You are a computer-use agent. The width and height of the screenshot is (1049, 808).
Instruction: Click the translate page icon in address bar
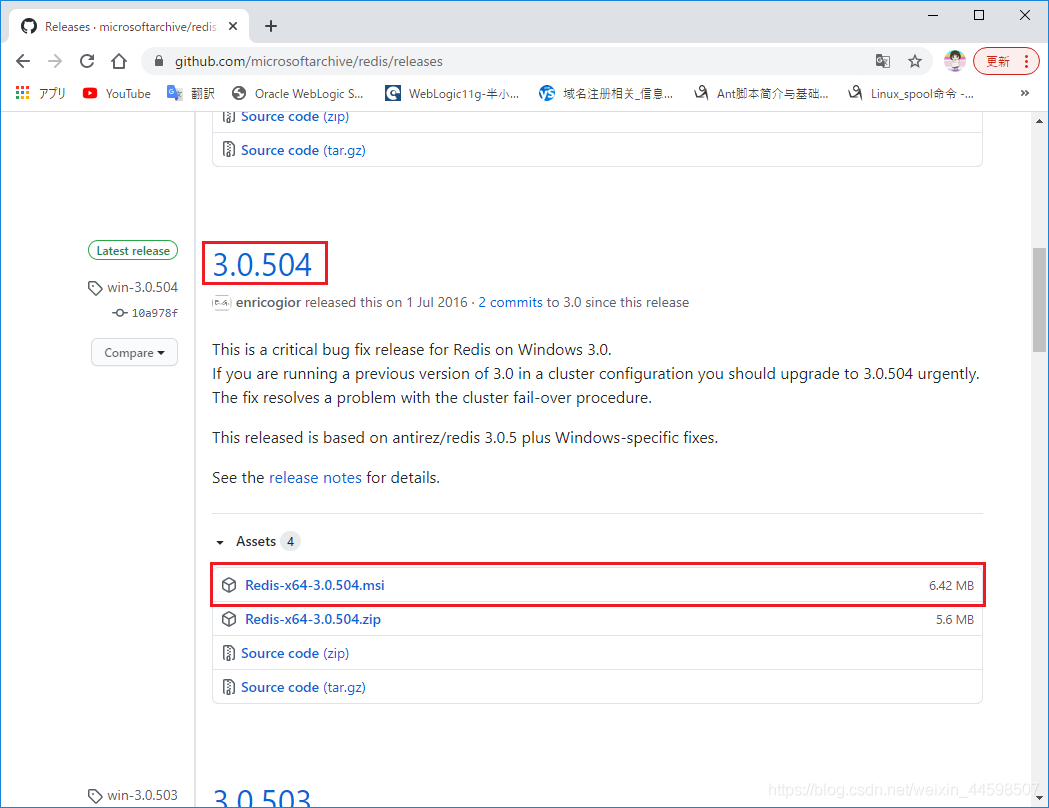(x=883, y=62)
